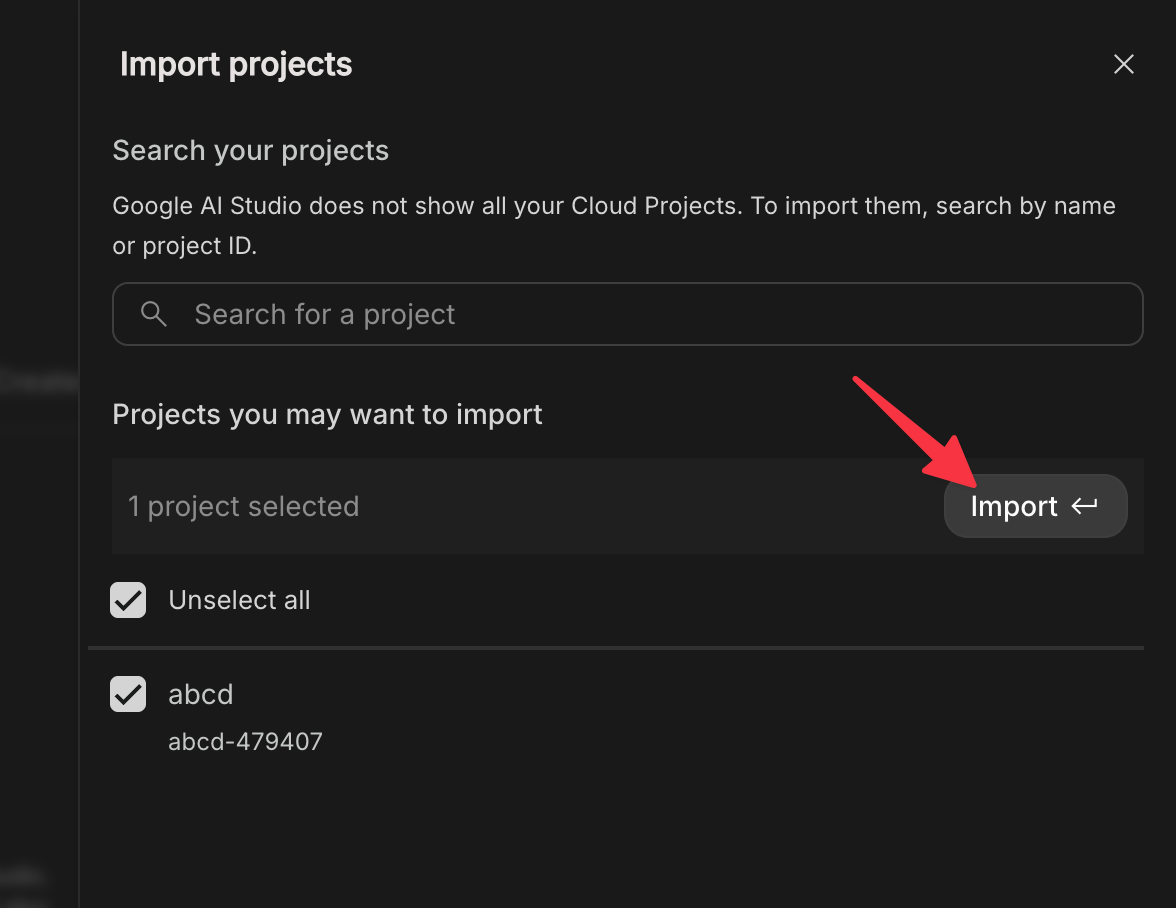
Task: Click Projects you may want to import heading
Action: (x=327, y=414)
